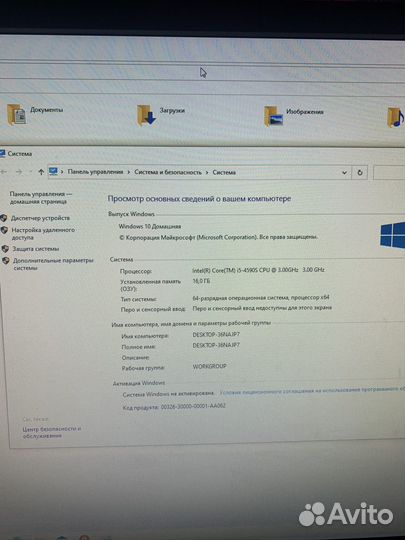Open Система и безопасность breadcrumb

click(168, 172)
